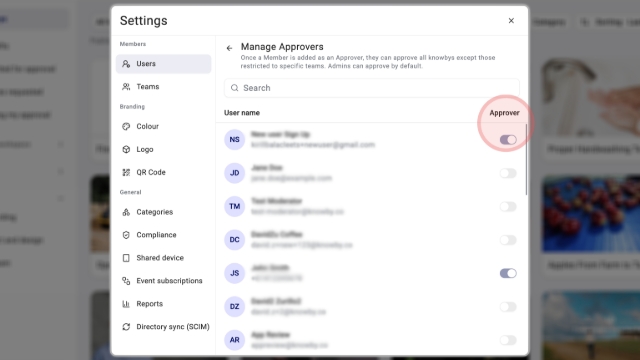Click the JS user avatar

tap(234, 273)
